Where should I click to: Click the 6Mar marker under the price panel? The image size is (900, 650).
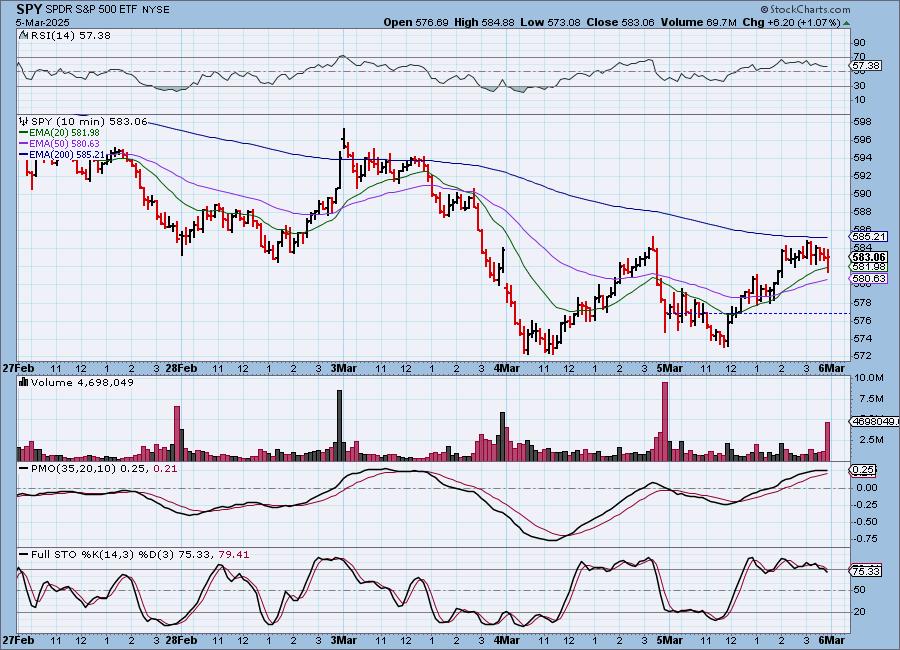[831, 368]
